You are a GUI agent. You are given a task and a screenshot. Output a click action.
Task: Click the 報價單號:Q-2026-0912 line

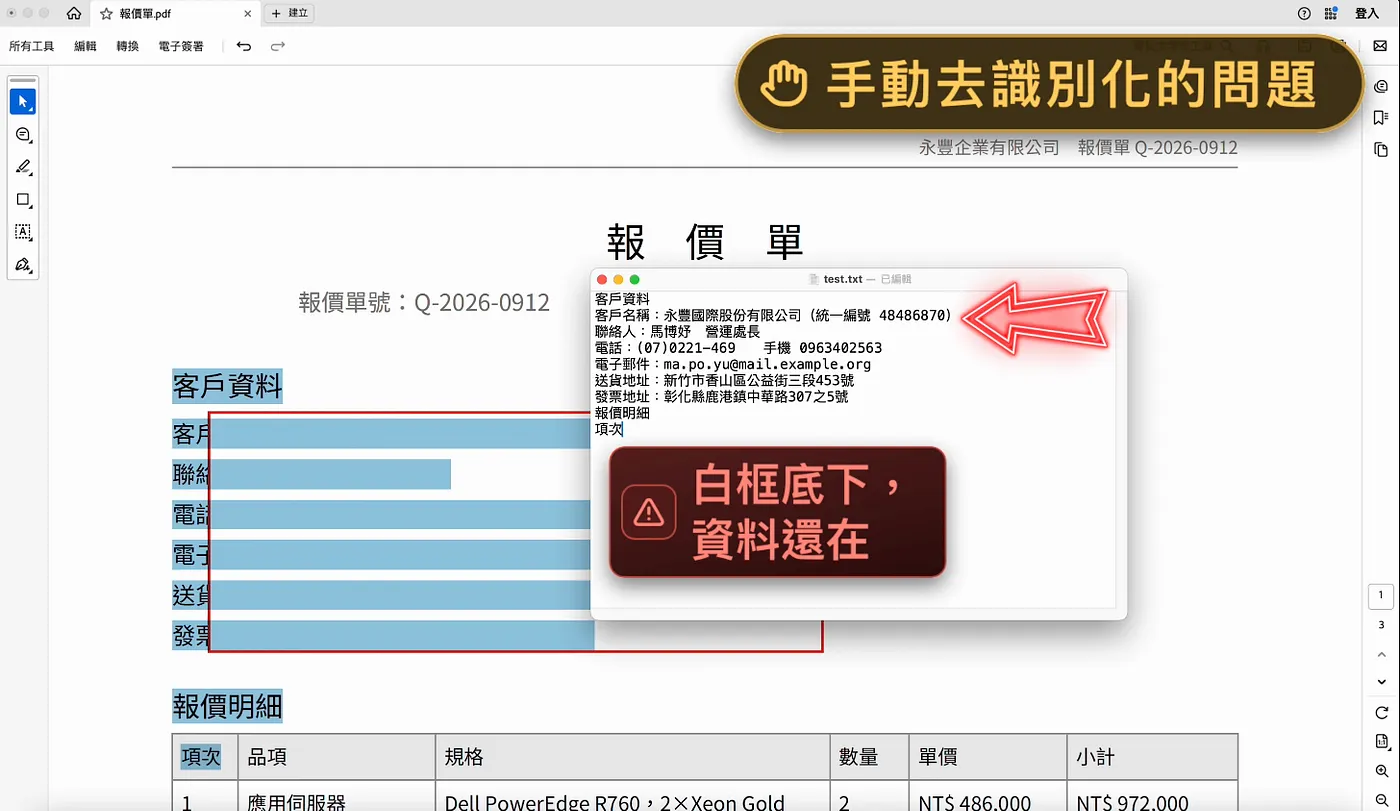click(424, 302)
